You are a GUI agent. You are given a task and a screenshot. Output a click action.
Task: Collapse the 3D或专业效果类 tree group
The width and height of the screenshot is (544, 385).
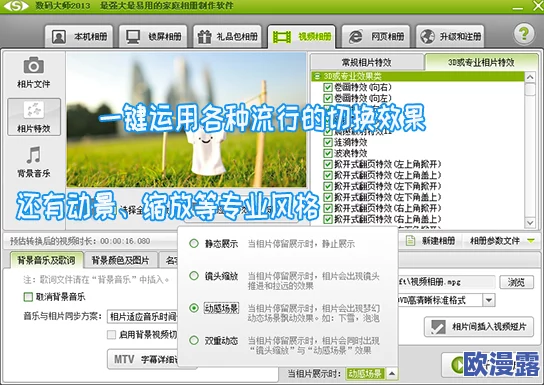pyautogui.click(x=317, y=76)
